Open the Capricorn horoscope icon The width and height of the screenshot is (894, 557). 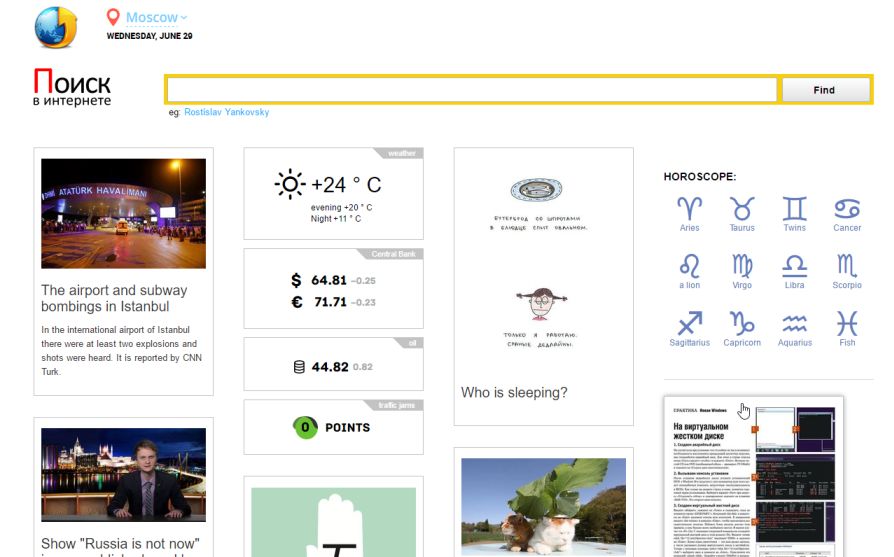click(742, 323)
